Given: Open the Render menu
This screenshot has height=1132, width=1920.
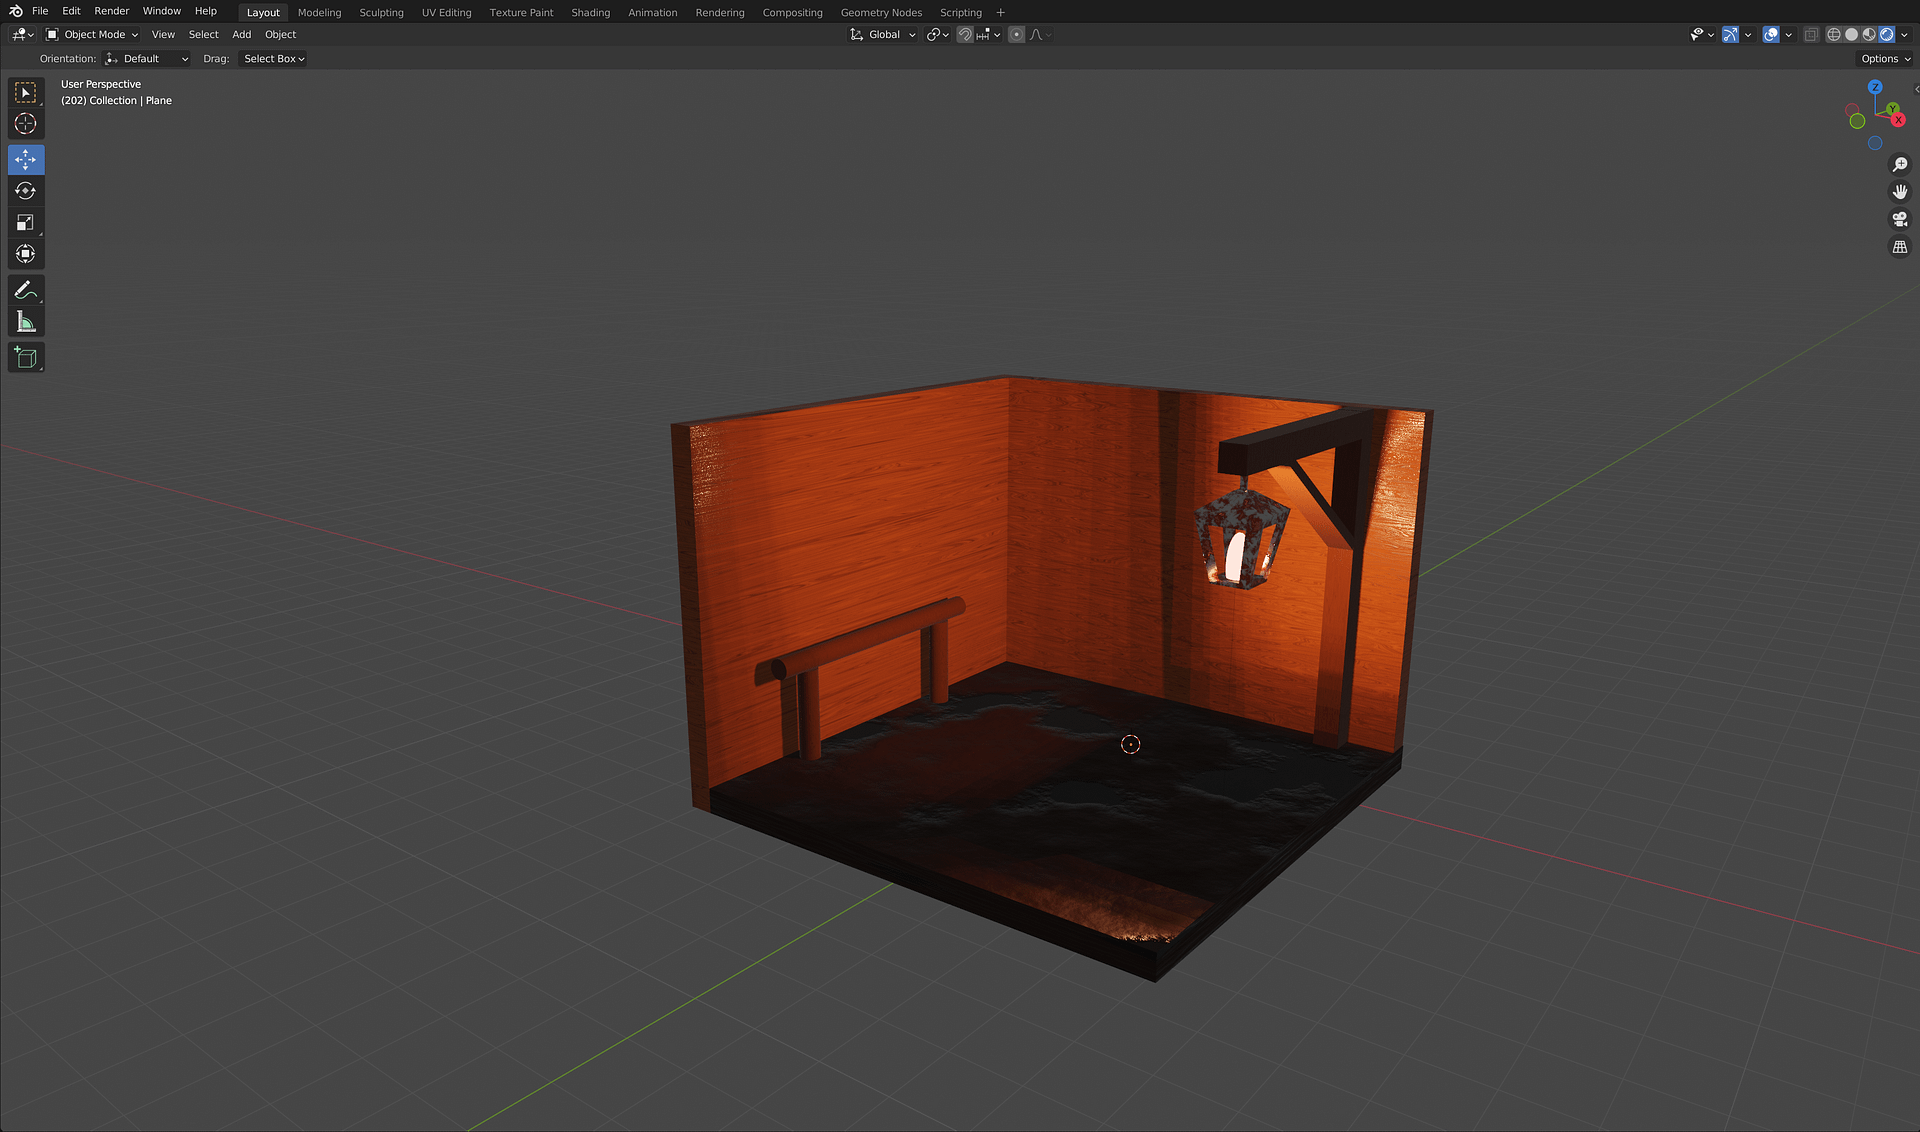Looking at the screenshot, I should tap(111, 11).
